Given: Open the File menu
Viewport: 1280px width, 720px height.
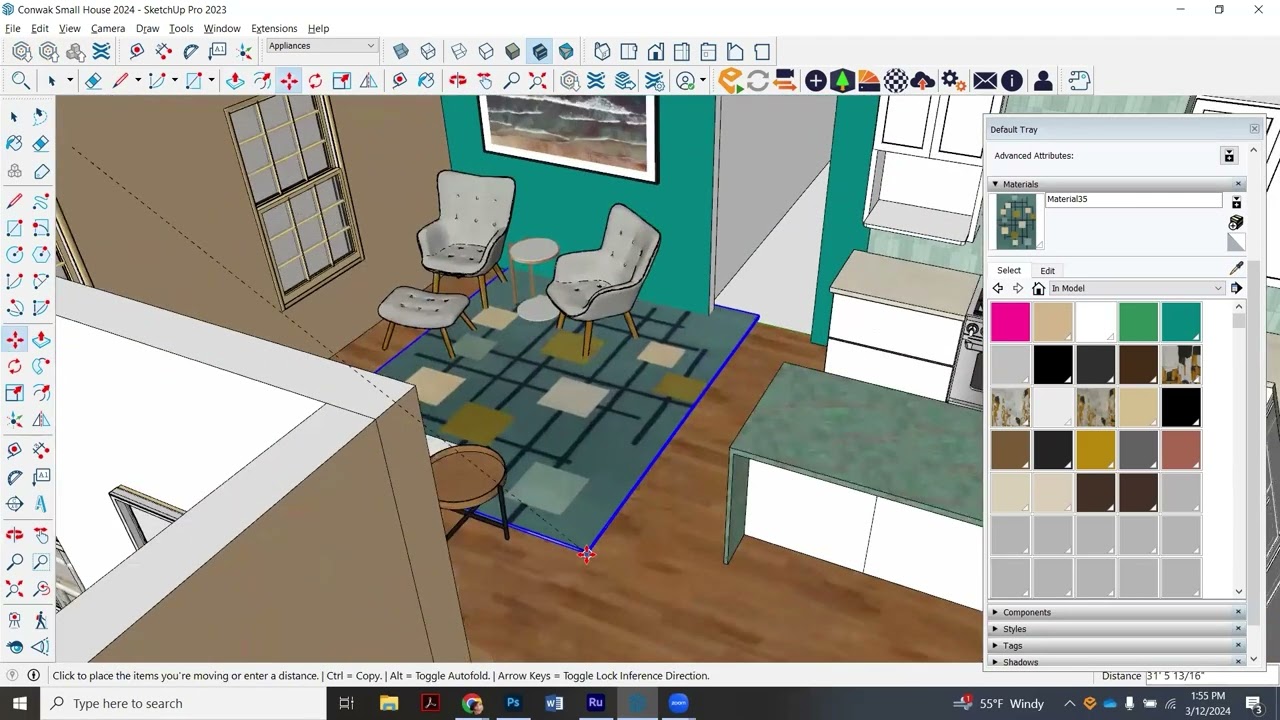Looking at the screenshot, I should point(13,29).
